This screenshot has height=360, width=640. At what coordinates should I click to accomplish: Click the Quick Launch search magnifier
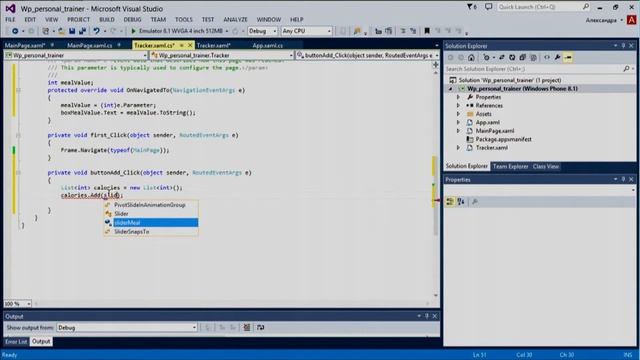[586, 7]
